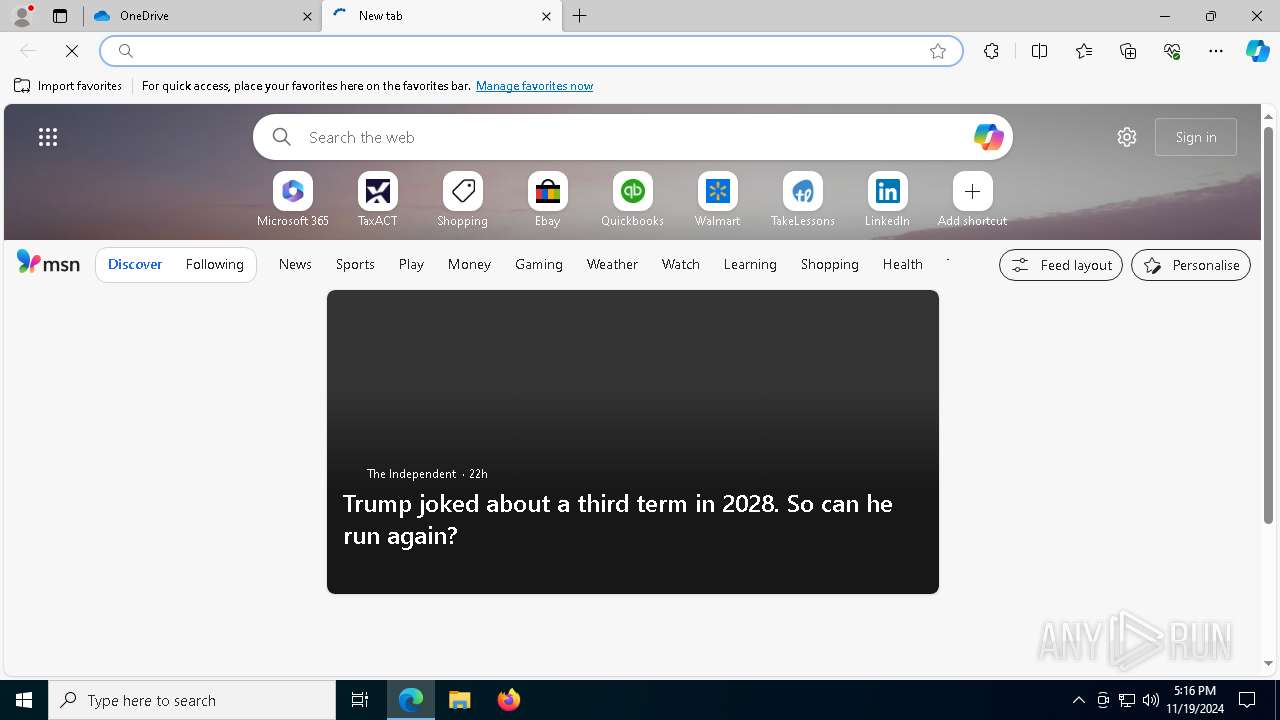Open Task View on taskbar
The image size is (1280, 720).
coord(360,700)
